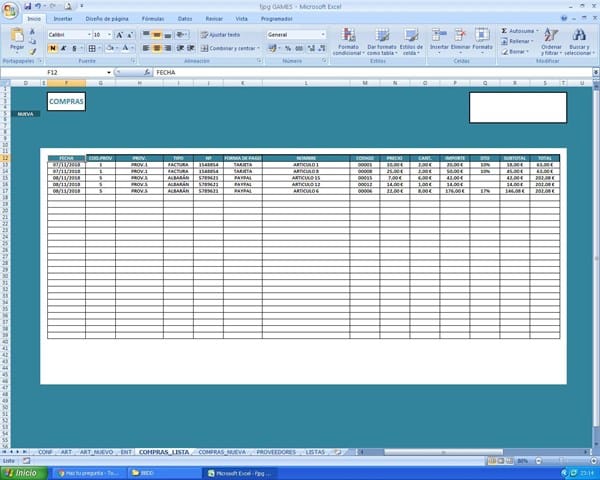Open Ordenar y filtrar menu

pos(551,41)
